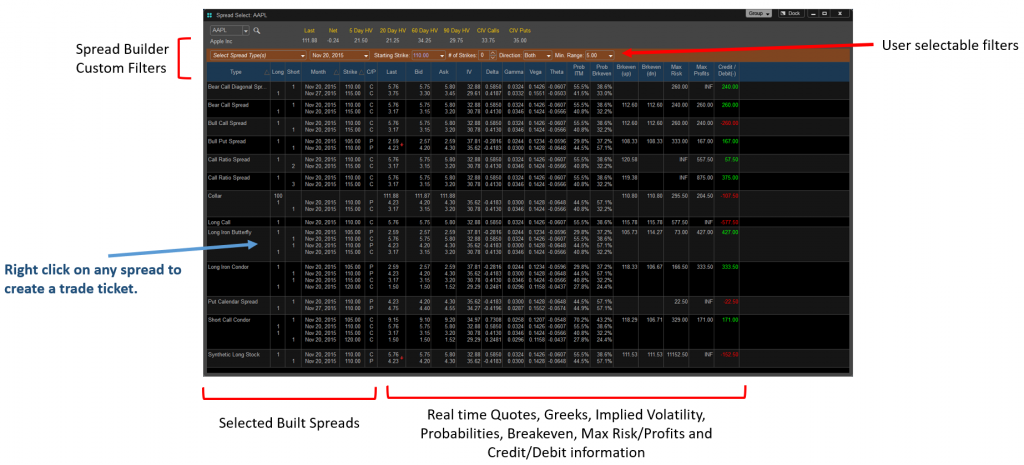This screenshot has width=1024, height=465.
Task: Click the sort triangle in Type column header
Action: (x=264, y=72)
